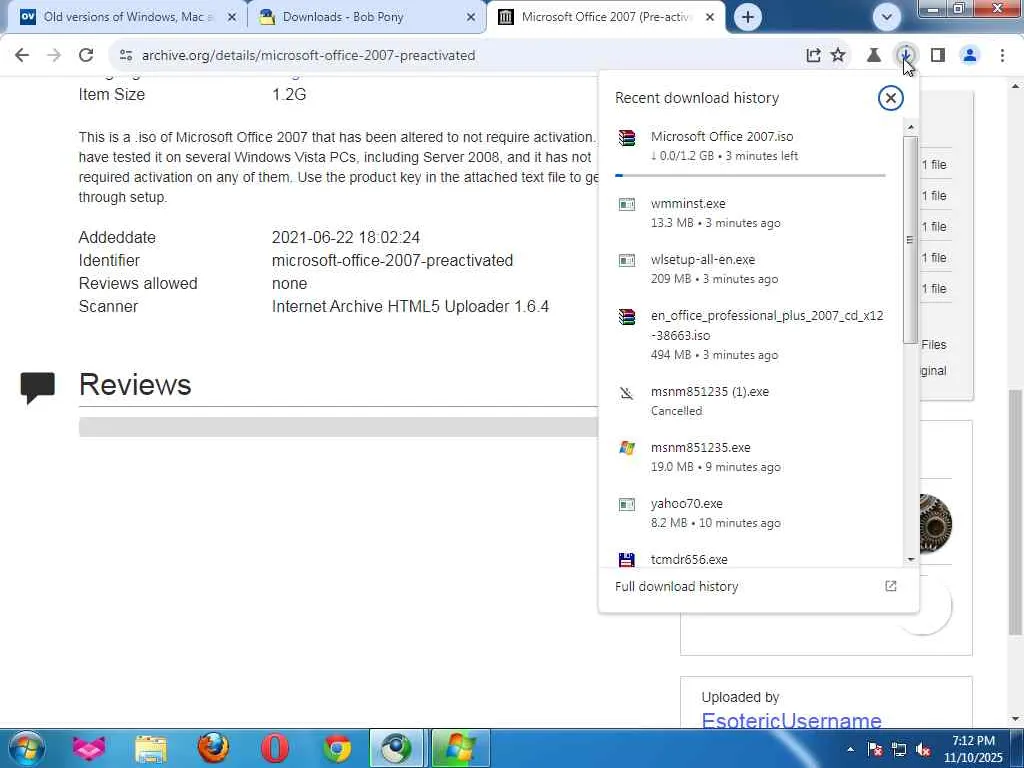The height and width of the screenshot is (768, 1024).
Task: Click download list scroll up arrow
Action: (911, 127)
